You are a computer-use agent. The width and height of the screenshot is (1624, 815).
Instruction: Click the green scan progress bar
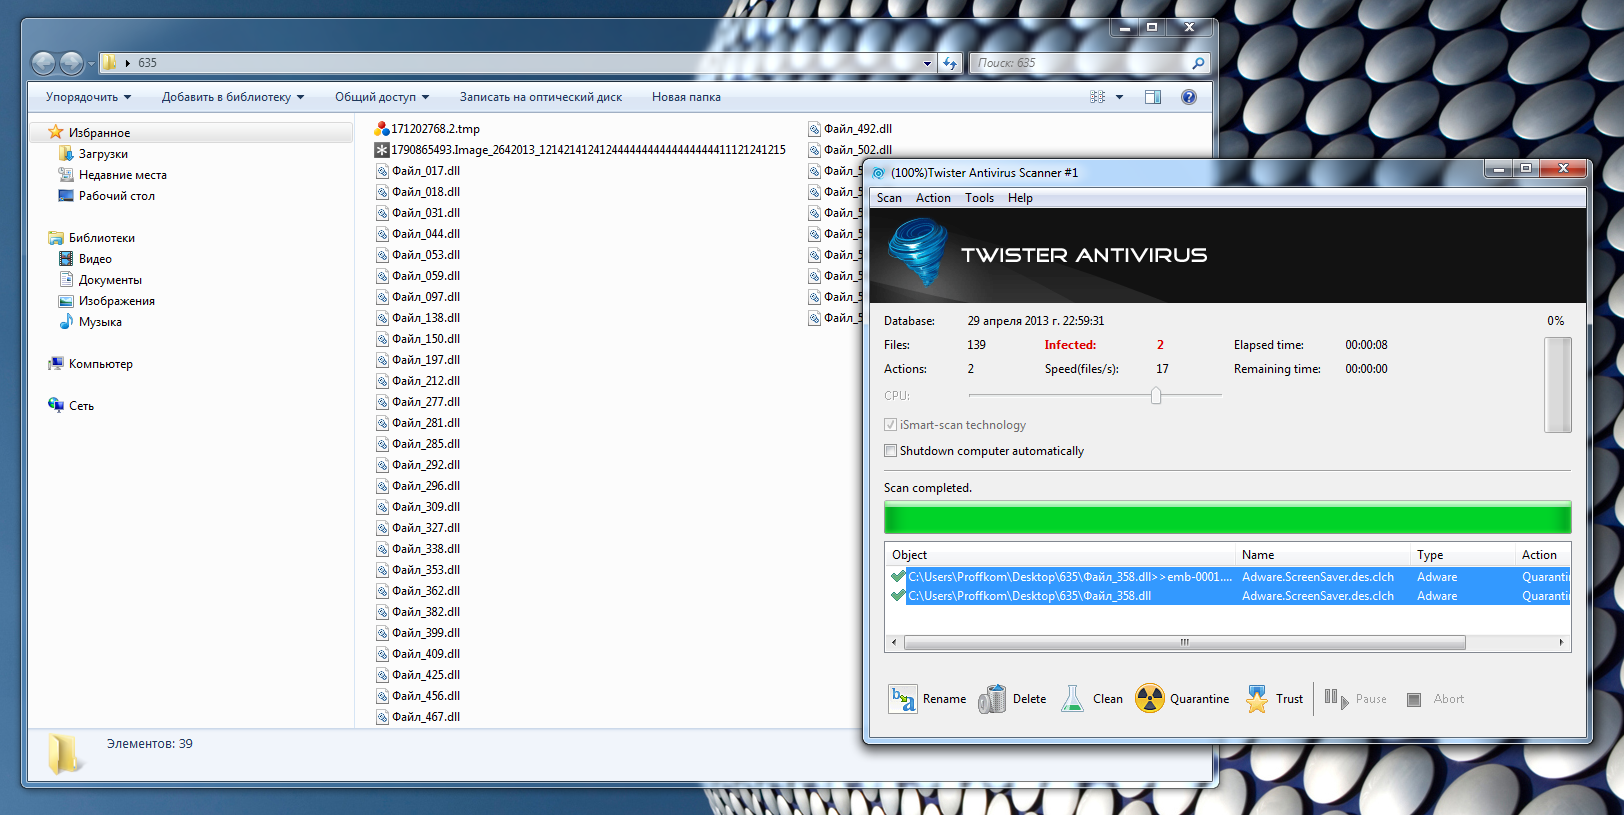pos(1227,518)
